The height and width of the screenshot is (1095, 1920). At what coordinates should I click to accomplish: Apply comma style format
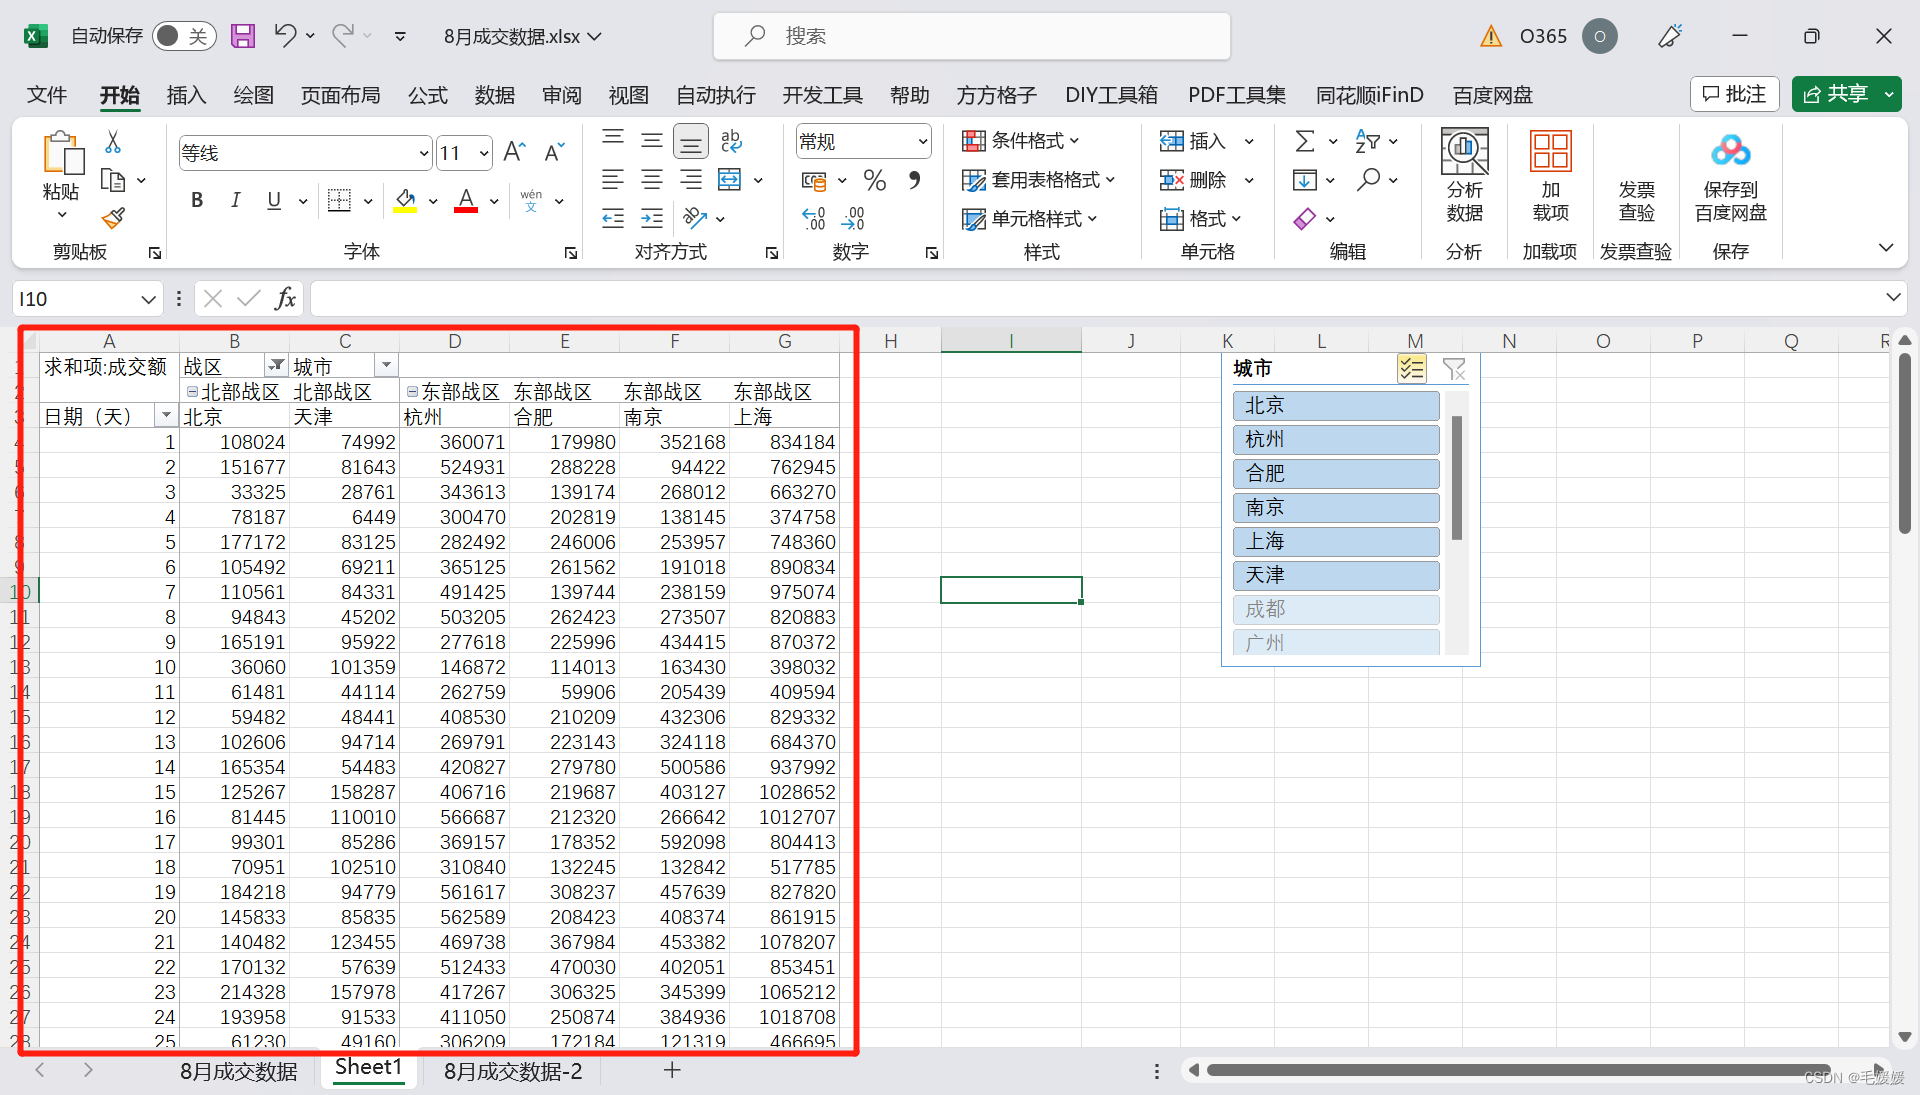click(914, 180)
